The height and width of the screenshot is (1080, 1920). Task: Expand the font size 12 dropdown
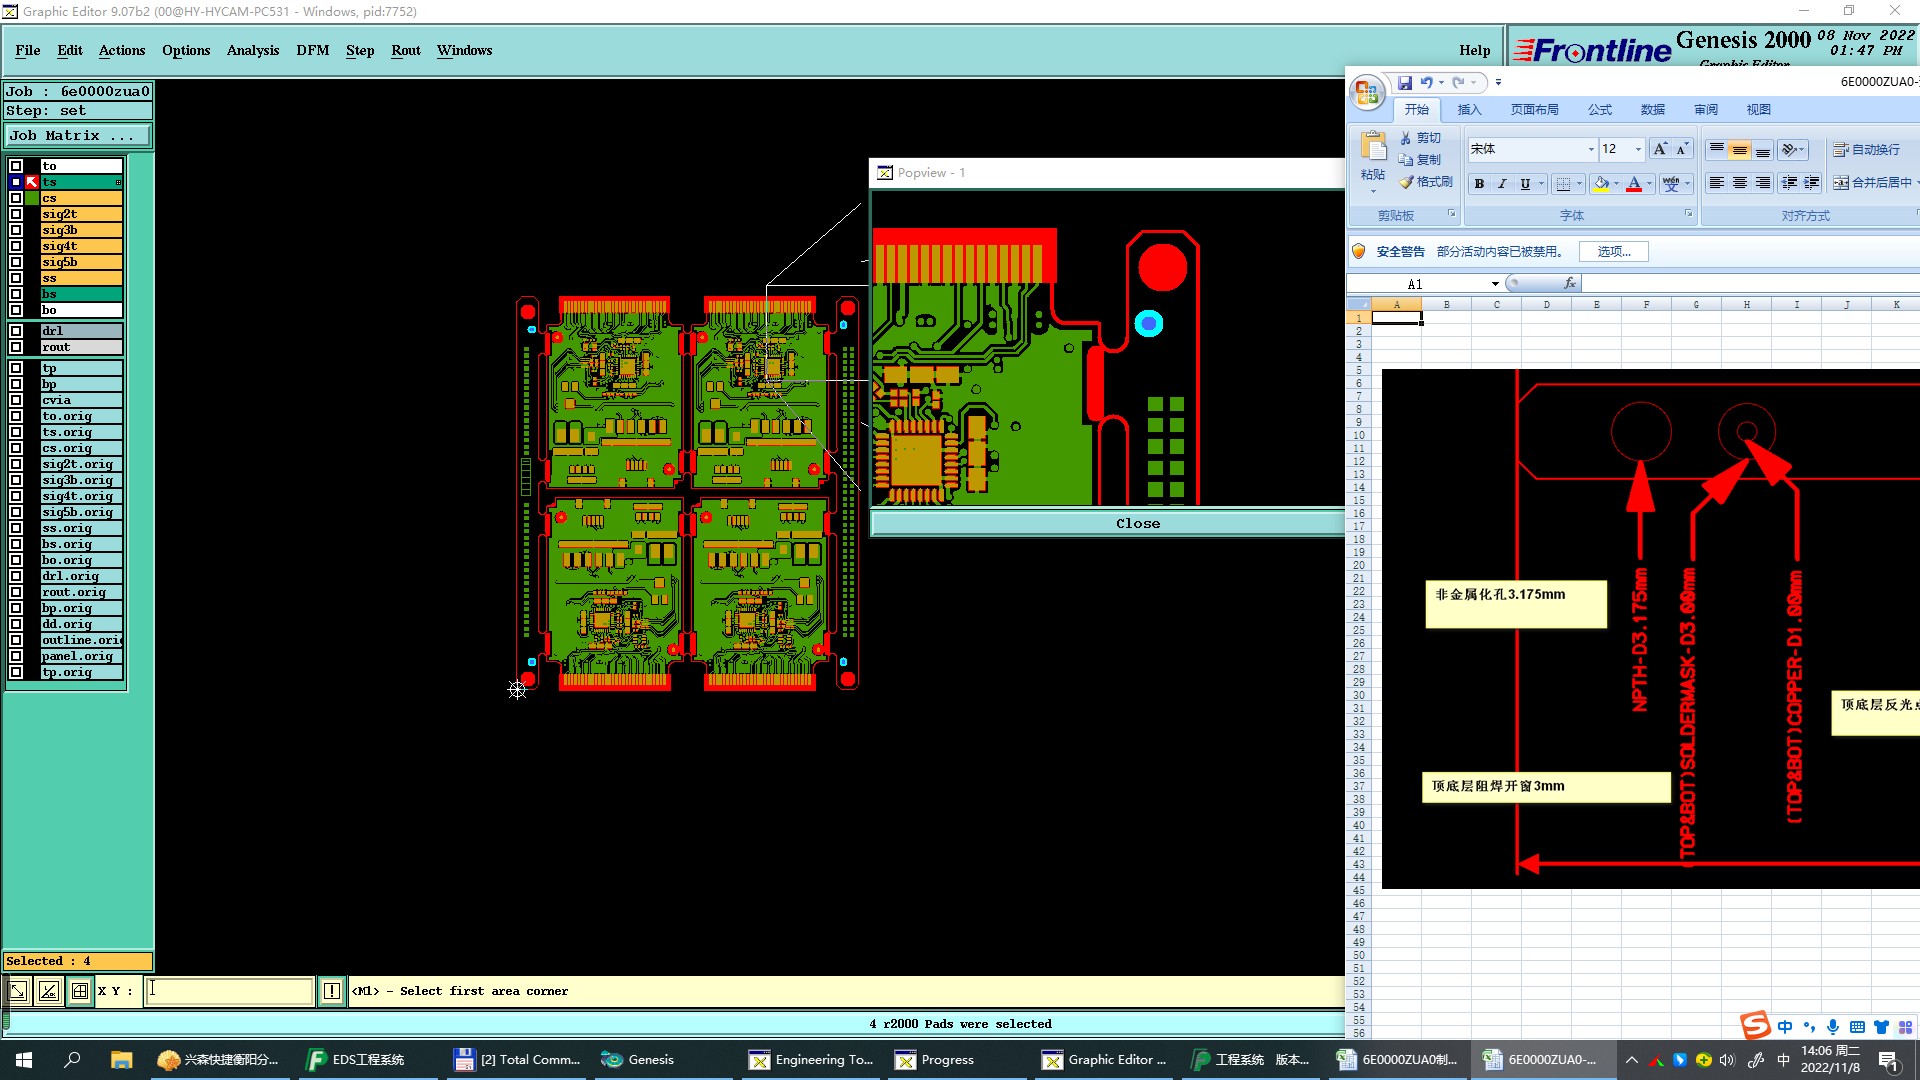pos(1638,150)
